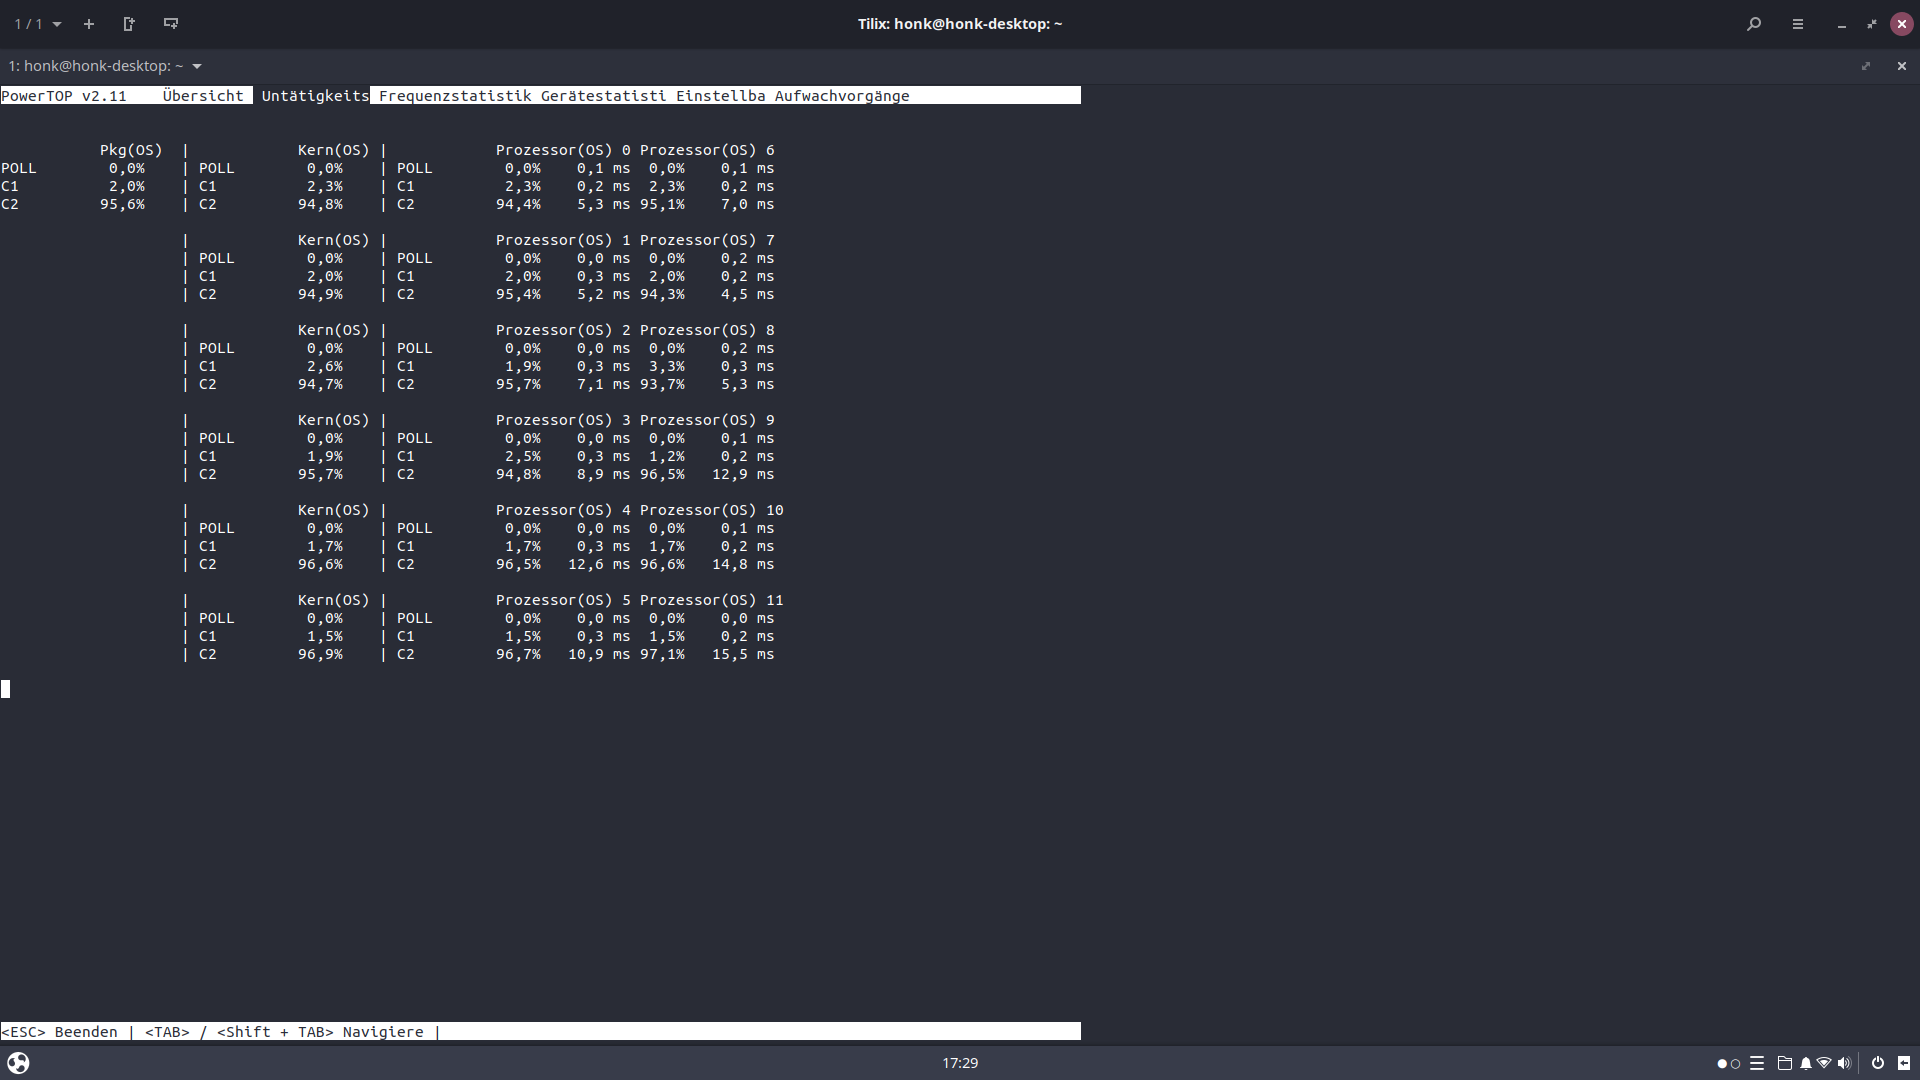Click the Prozessor(OS) 1 header
Image resolution: width=1920 pixels, height=1080 pixels.
[x=563, y=240]
